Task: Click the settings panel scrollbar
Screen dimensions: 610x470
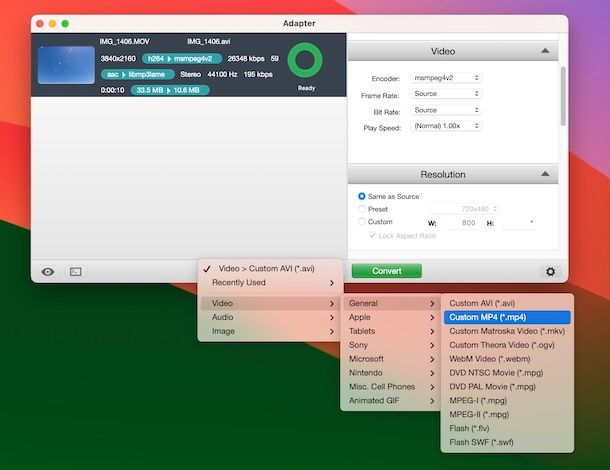Action: 563,96
